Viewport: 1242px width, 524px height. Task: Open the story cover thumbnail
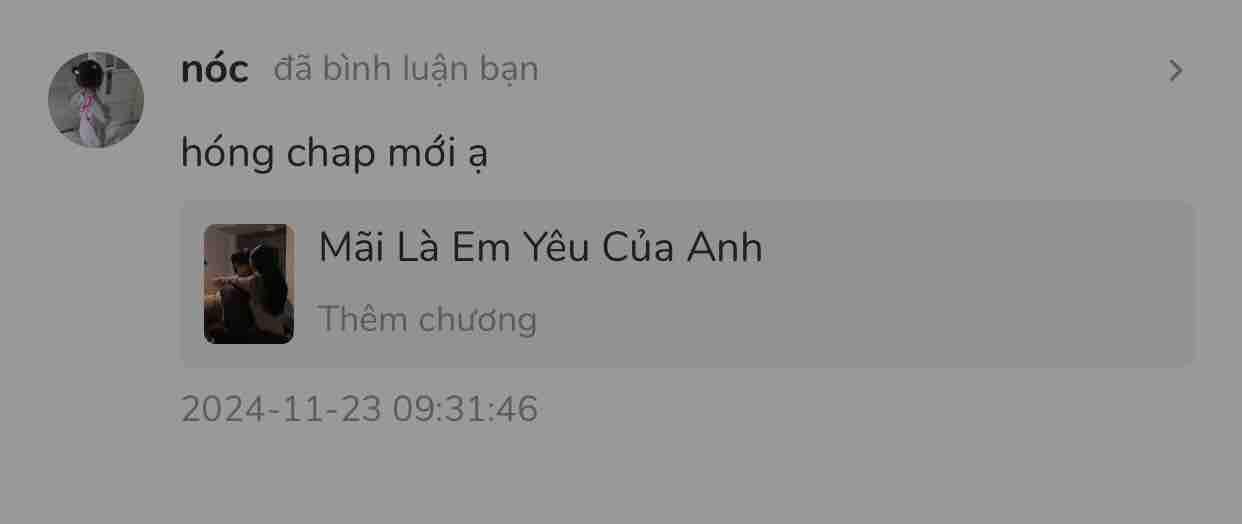coord(249,284)
